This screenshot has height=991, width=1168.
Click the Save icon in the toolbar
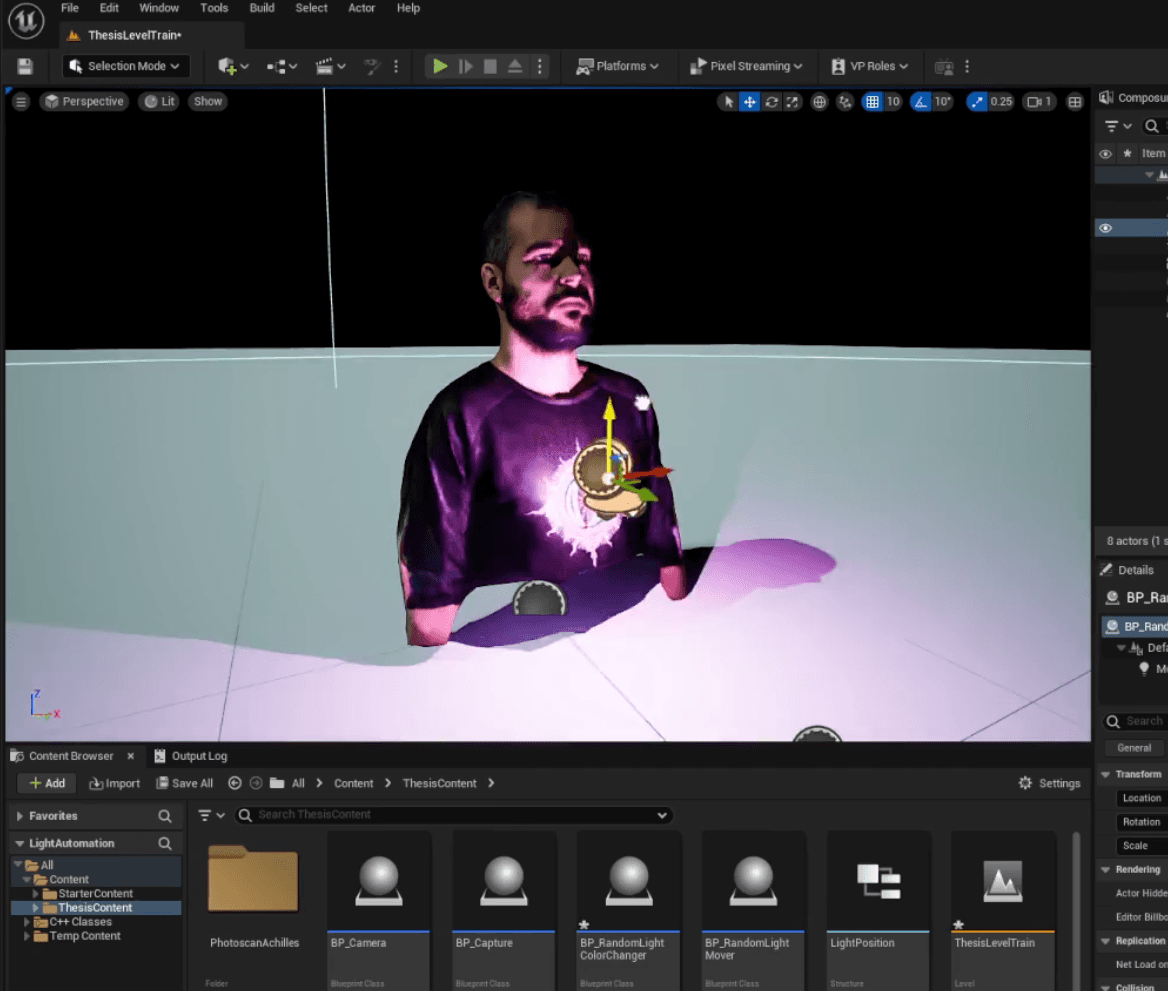coord(25,66)
